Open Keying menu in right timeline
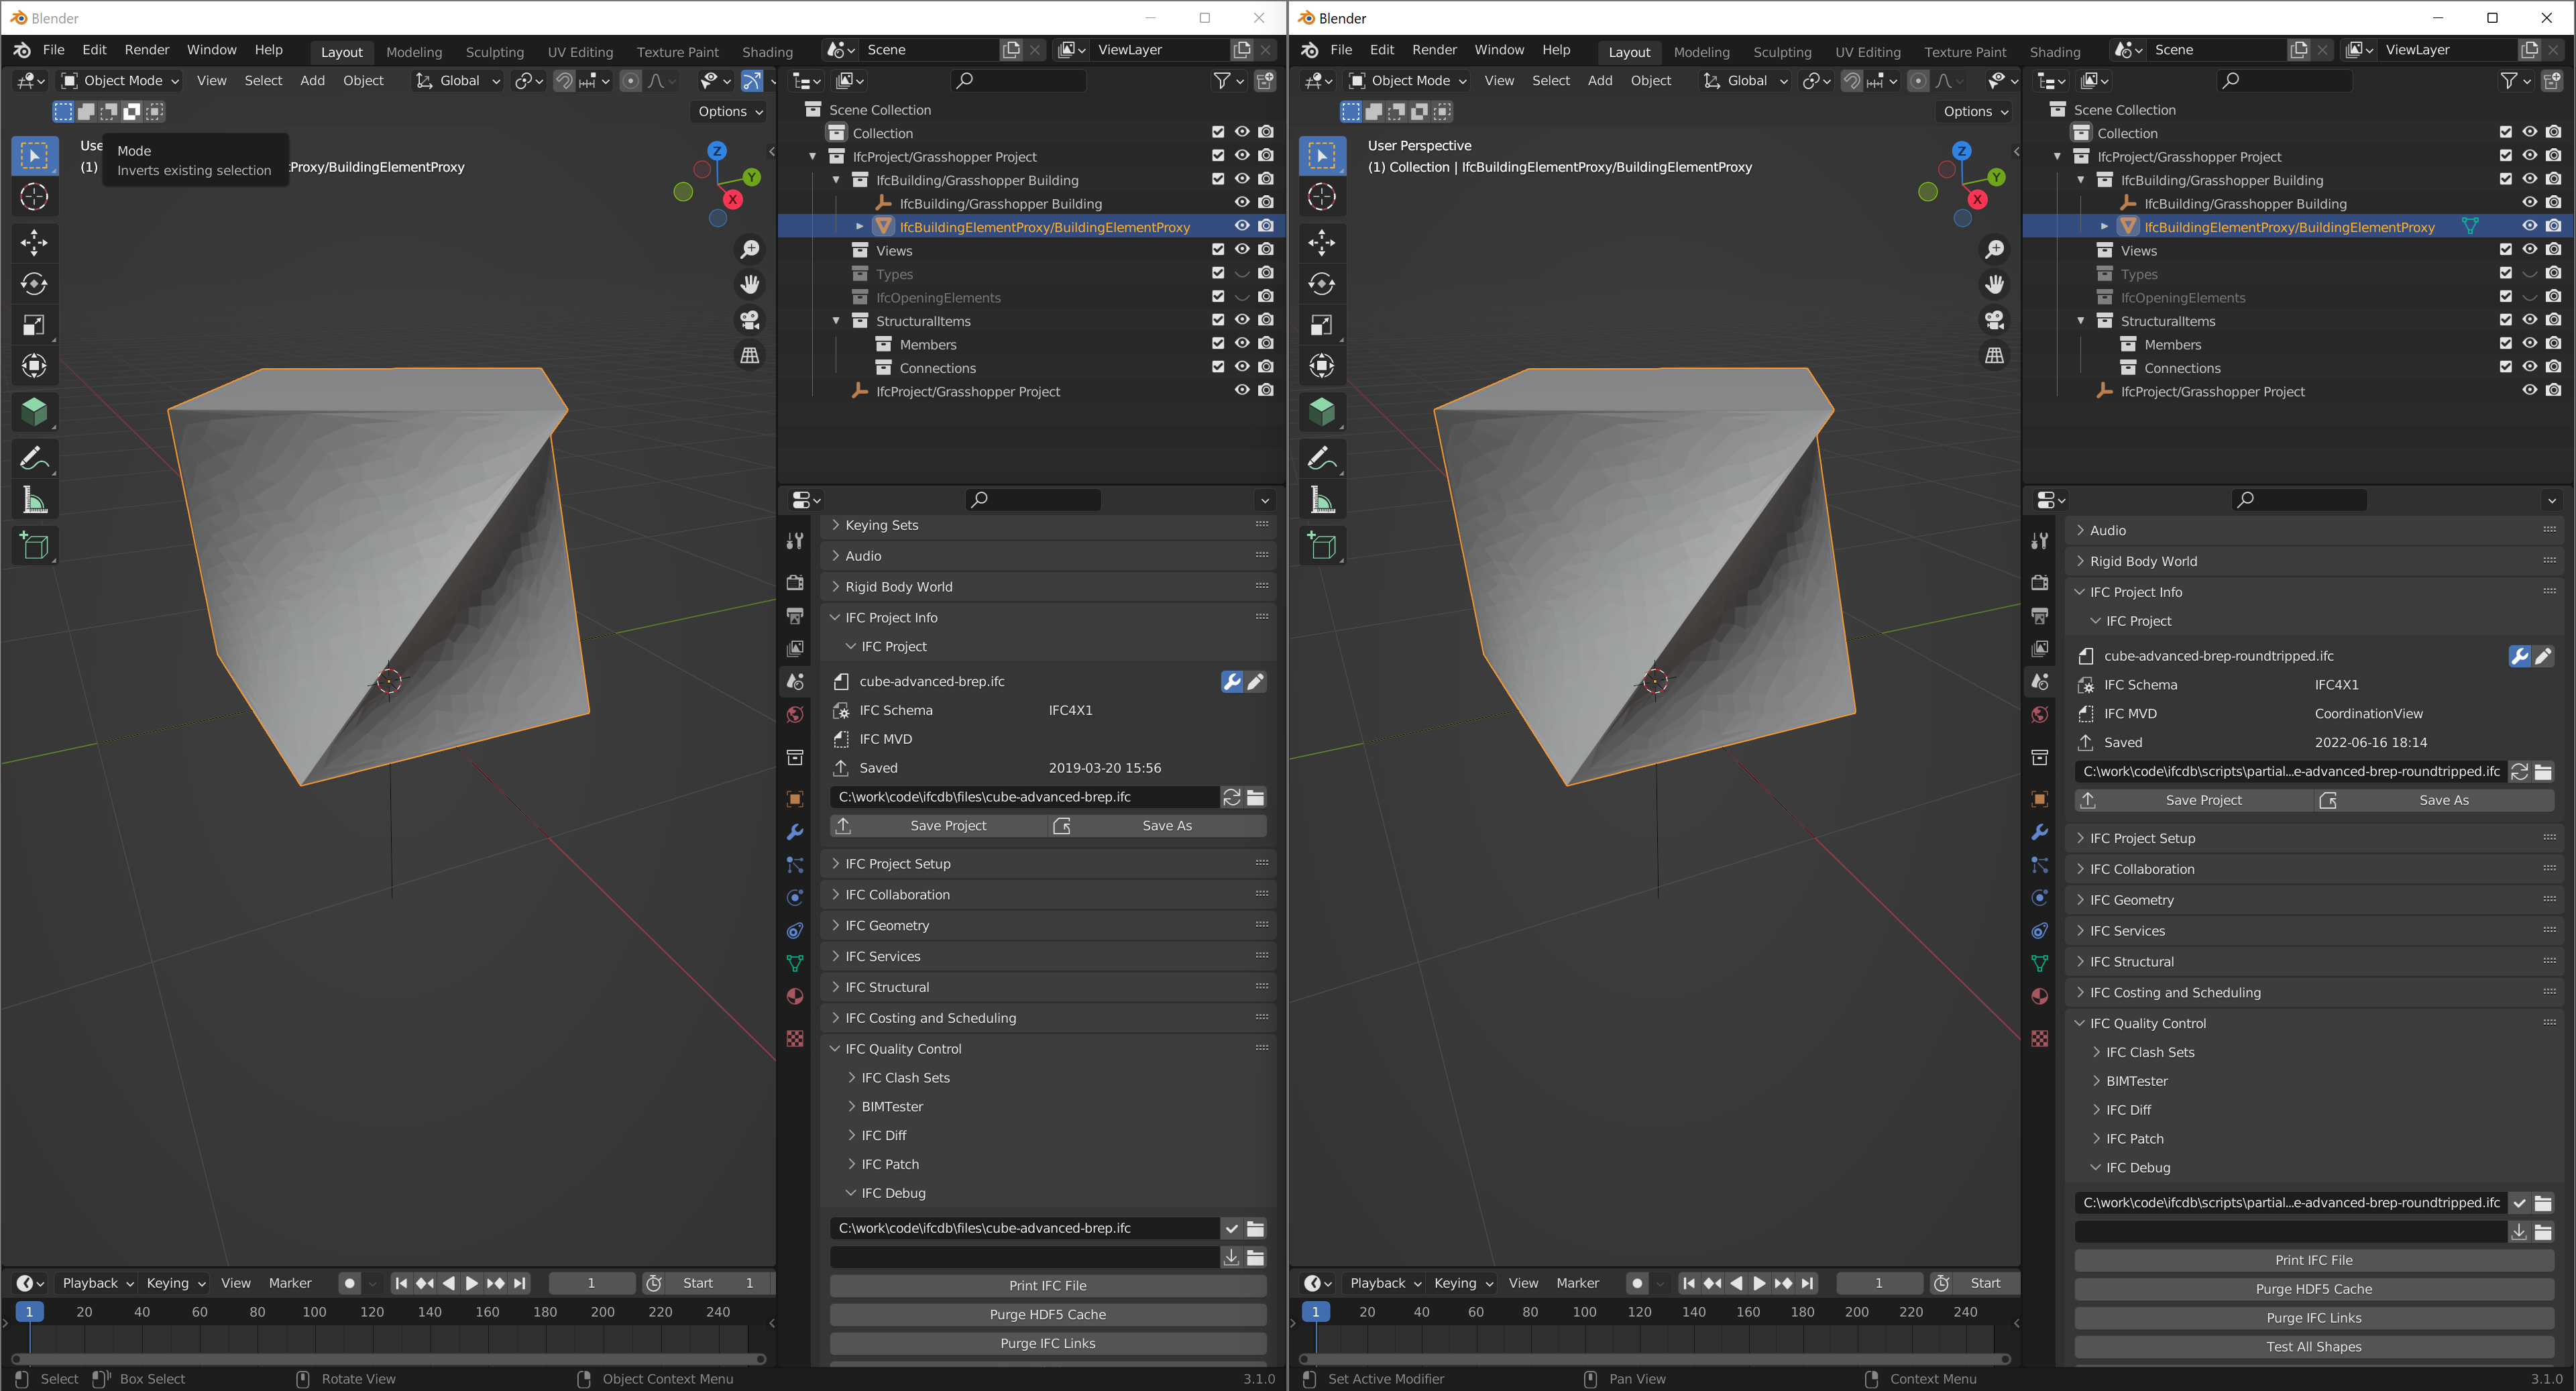Viewport: 2576px width, 1391px height. point(1463,1284)
